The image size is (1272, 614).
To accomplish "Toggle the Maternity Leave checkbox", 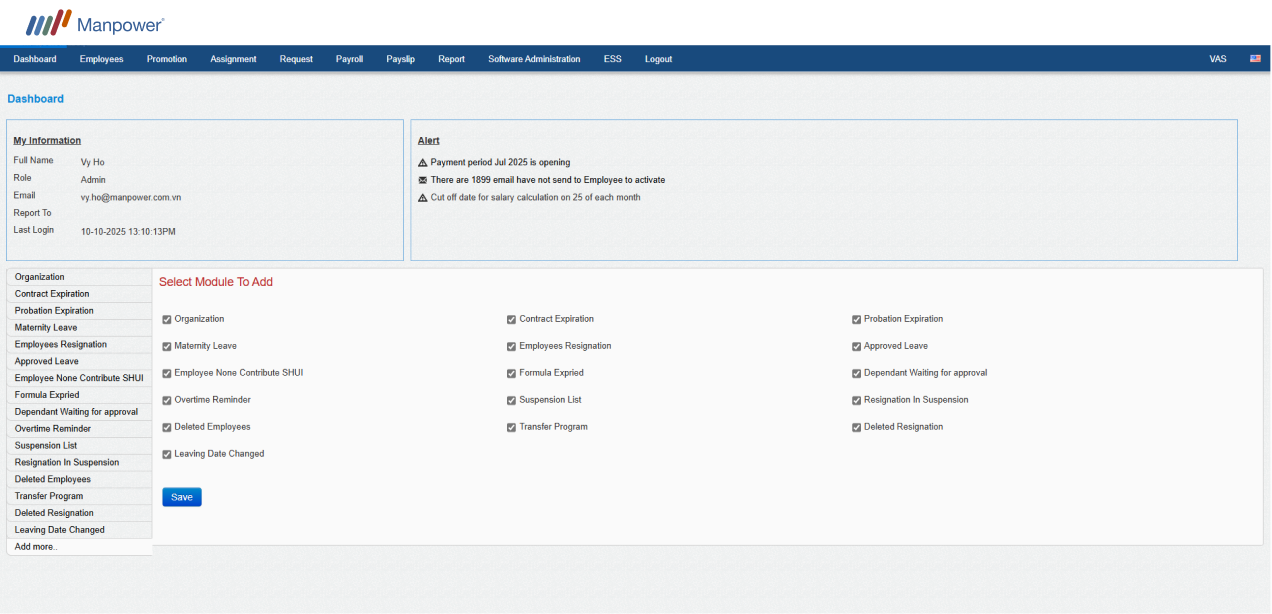I will [167, 347].
